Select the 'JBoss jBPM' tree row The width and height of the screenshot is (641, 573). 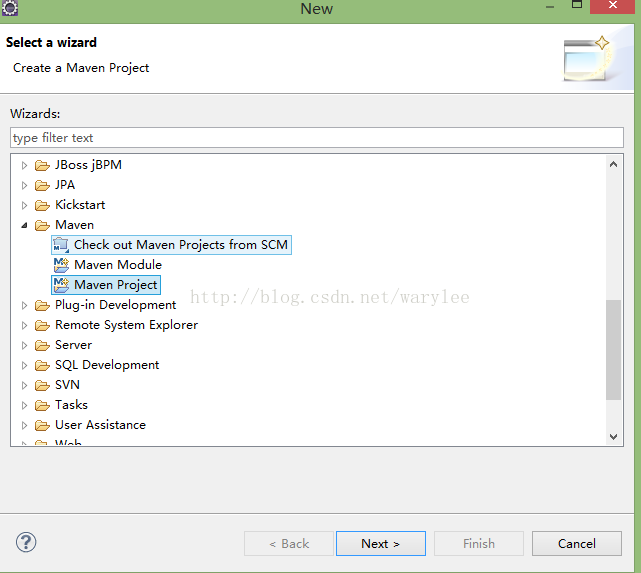(x=88, y=165)
